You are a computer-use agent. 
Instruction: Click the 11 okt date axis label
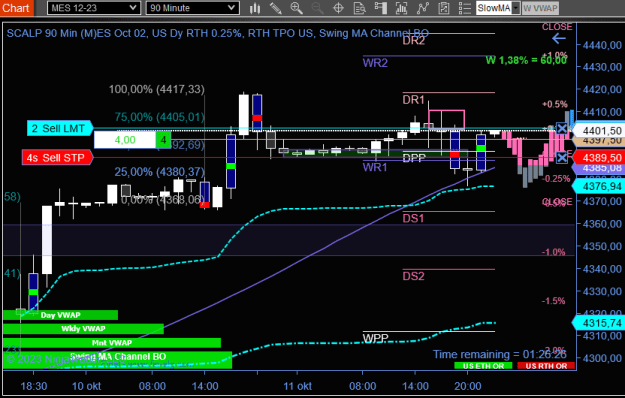297,386
